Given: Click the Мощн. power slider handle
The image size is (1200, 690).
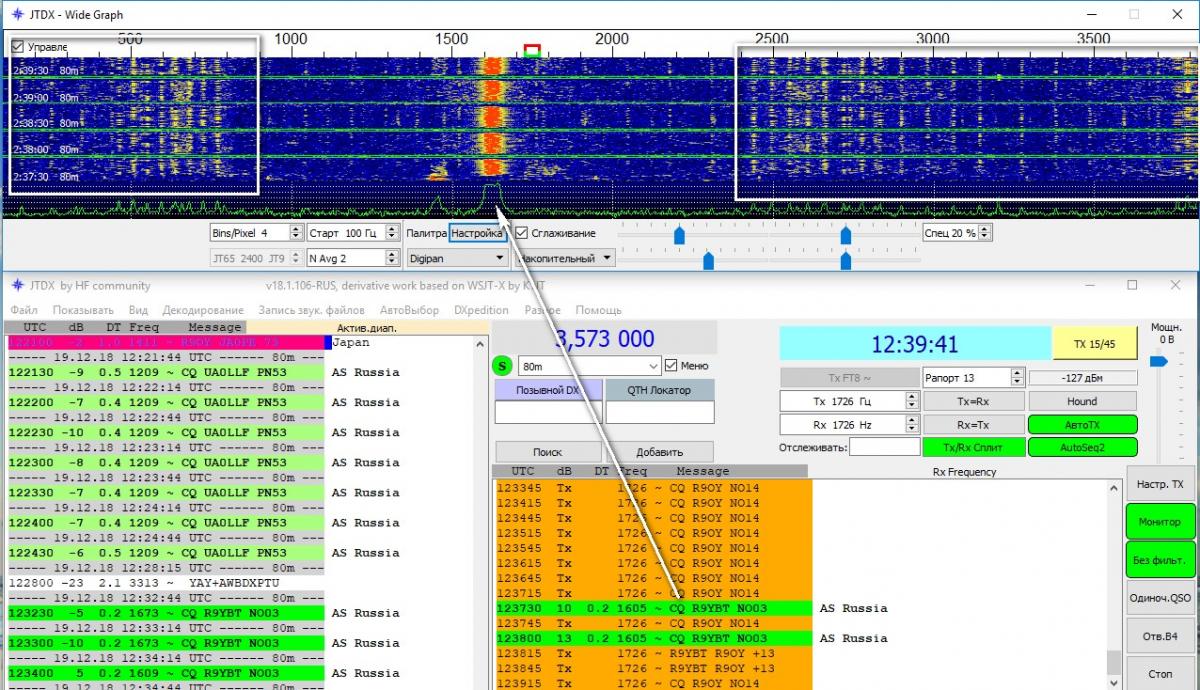Looking at the screenshot, I should coord(1158,362).
